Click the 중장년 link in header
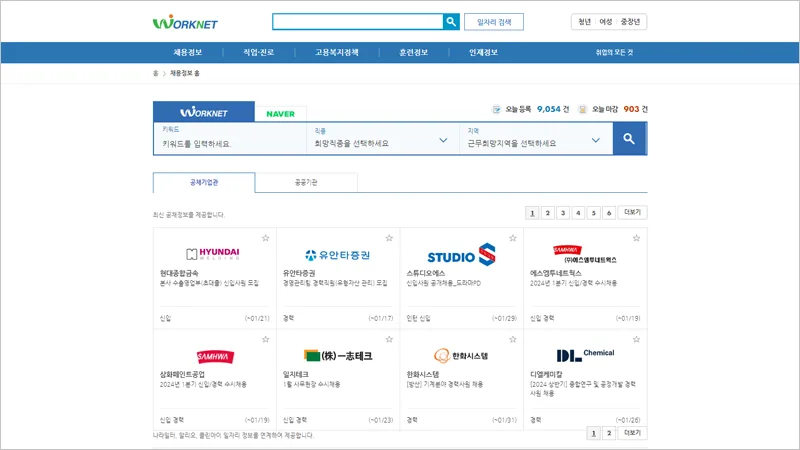 [630, 21]
